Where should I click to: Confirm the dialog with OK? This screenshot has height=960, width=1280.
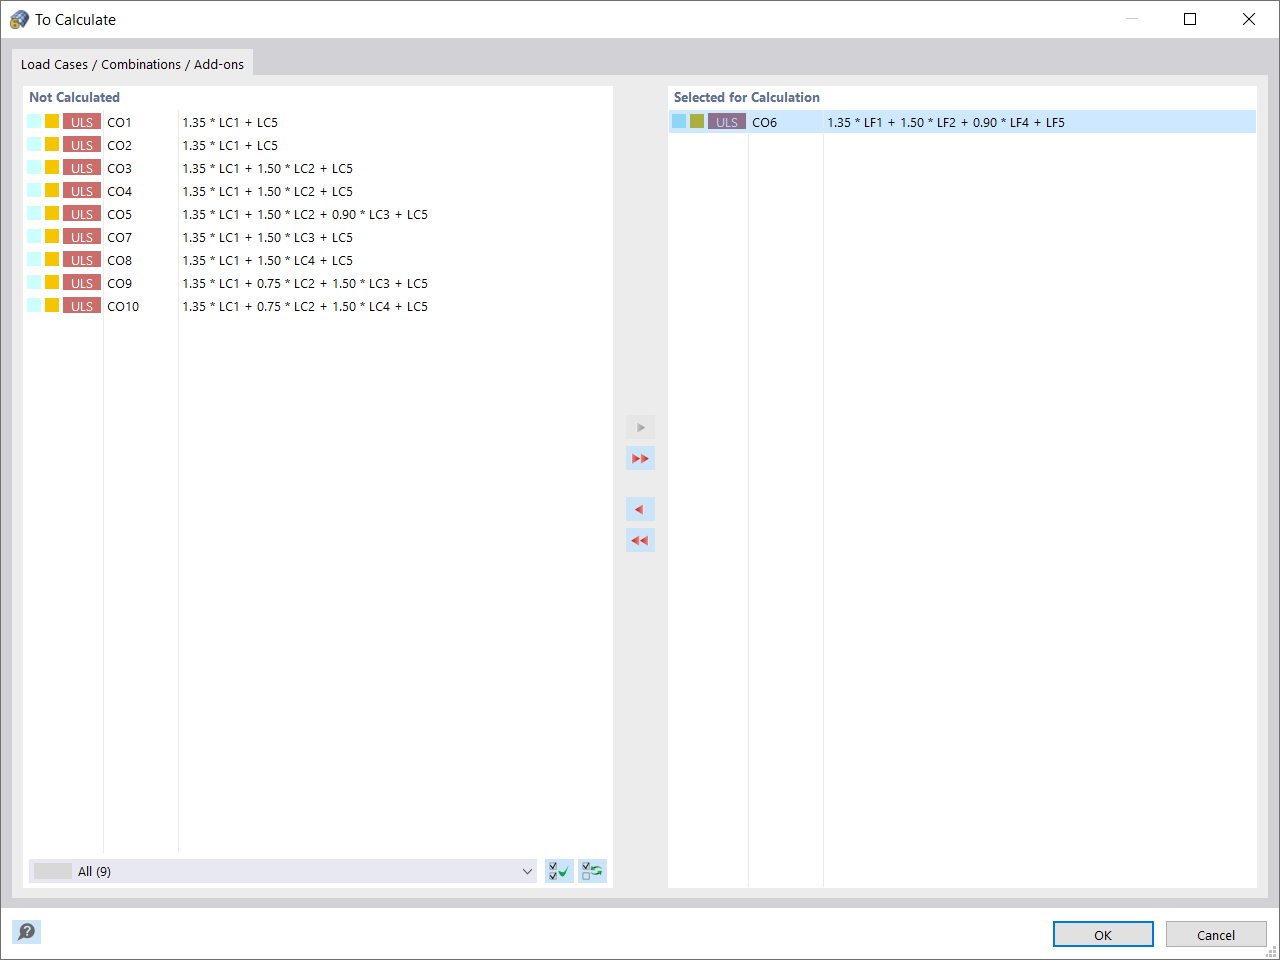click(x=1103, y=934)
